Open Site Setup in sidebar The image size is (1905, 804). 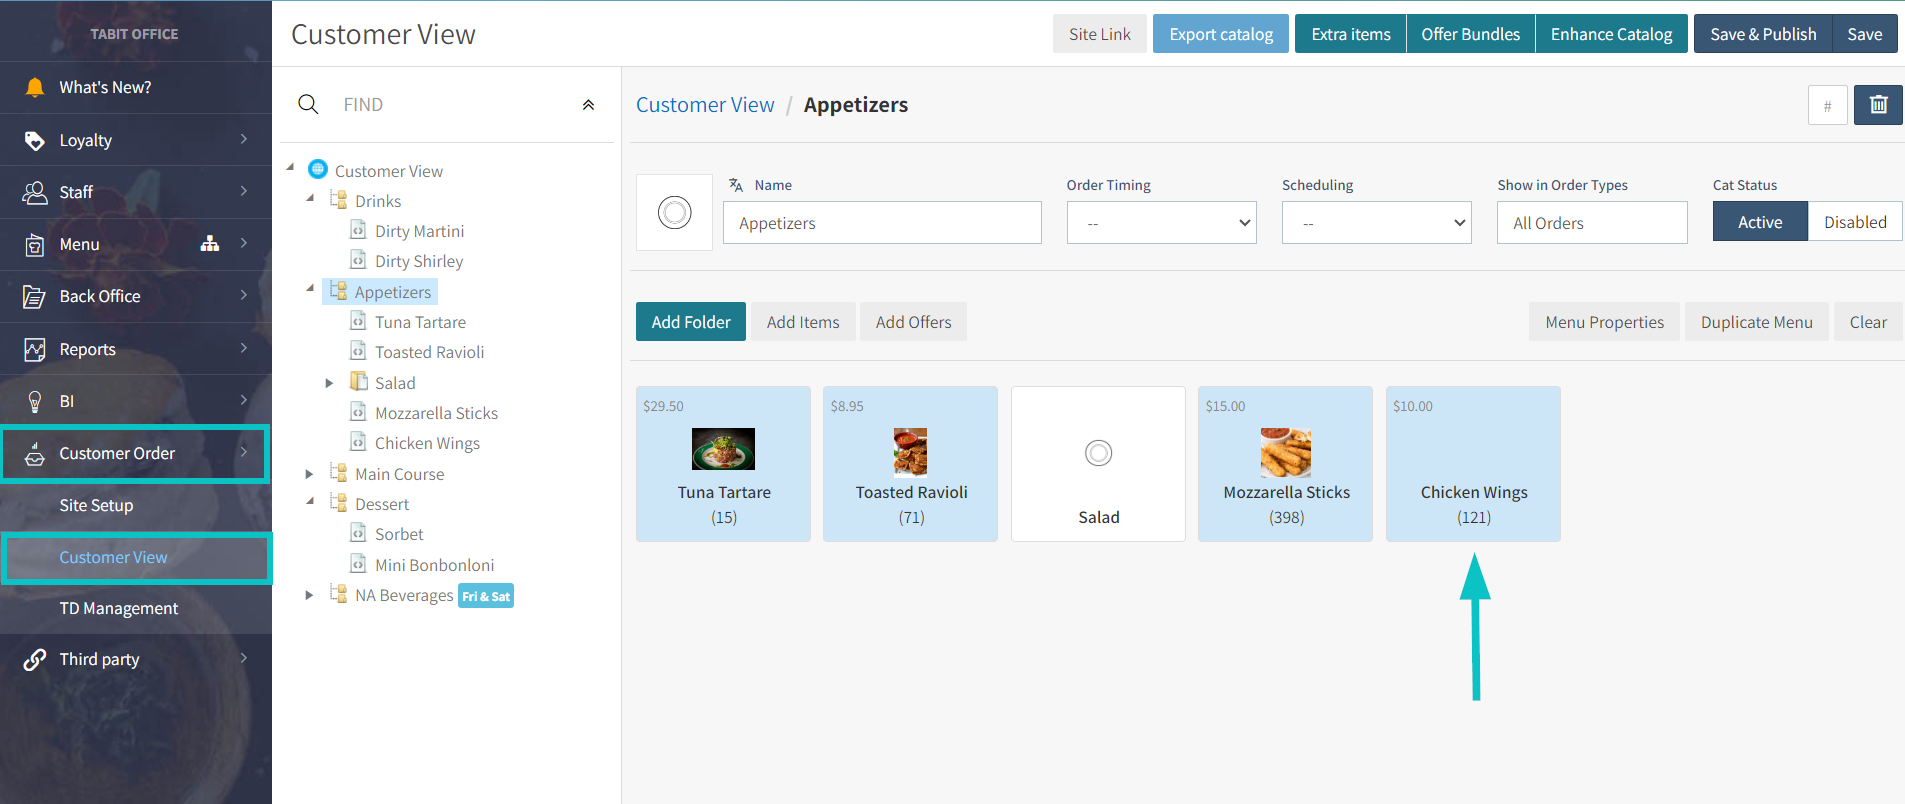coord(96,505)
